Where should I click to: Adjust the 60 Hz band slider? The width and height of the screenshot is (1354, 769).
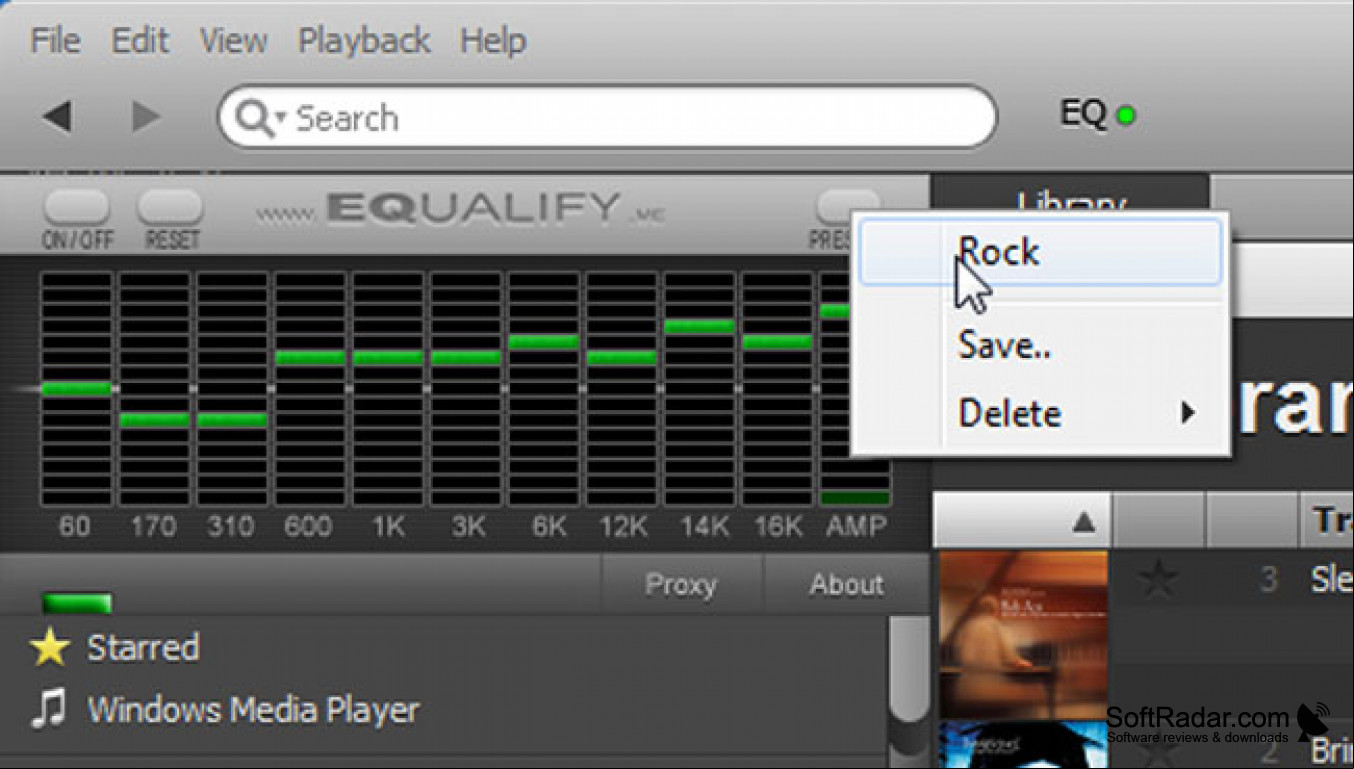point(76,388)
